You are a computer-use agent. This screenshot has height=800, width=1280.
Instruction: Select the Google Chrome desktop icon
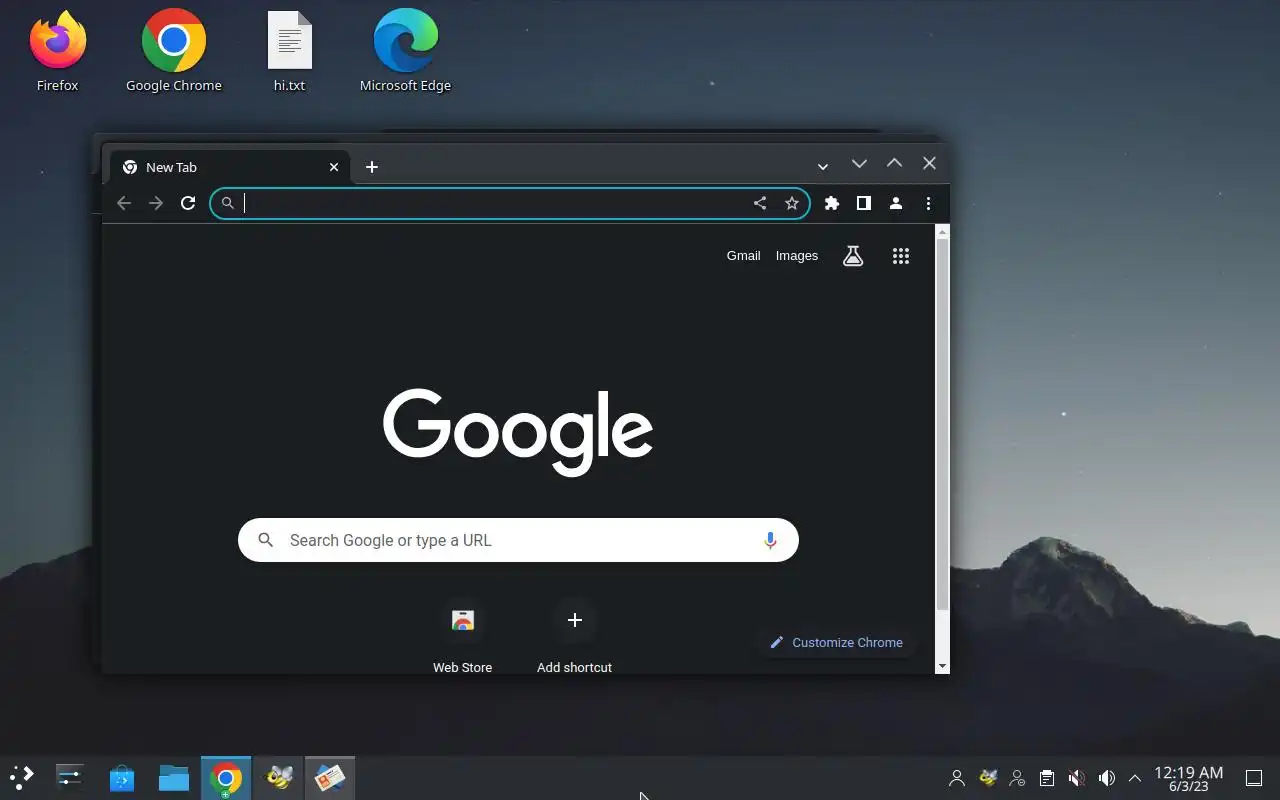tap(174, 52)
